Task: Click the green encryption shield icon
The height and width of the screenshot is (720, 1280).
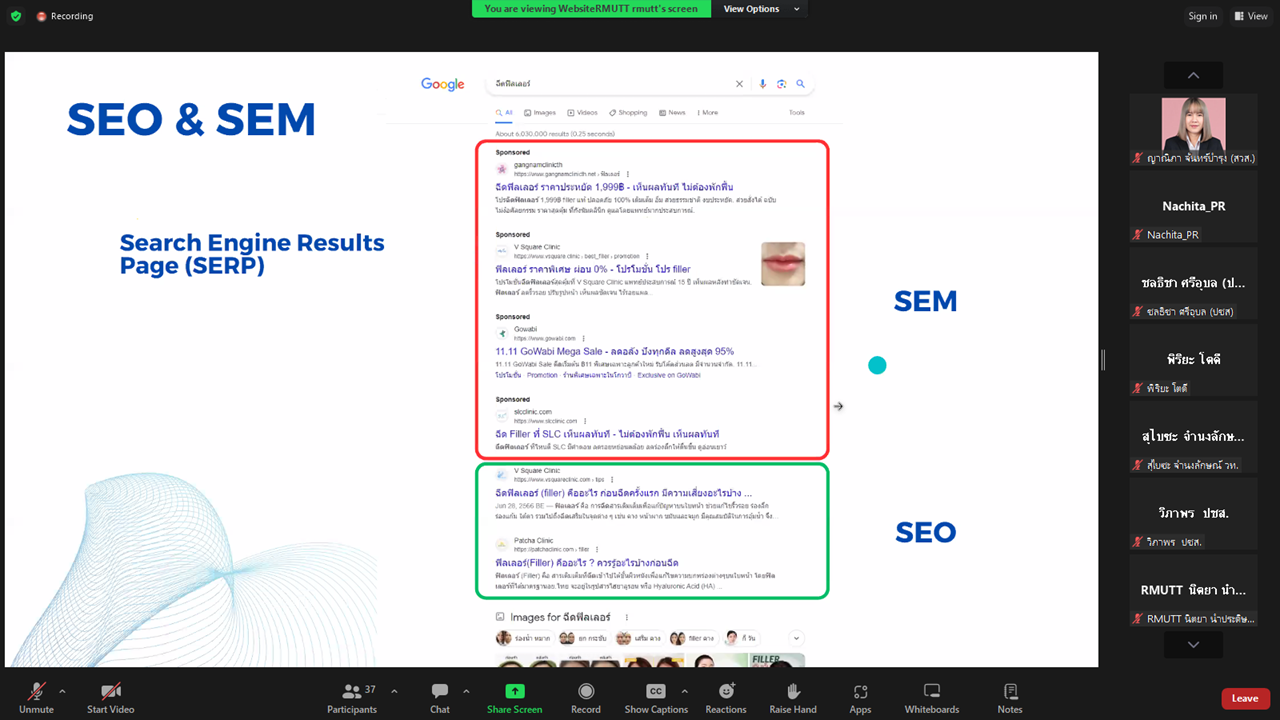Action: coord(15,16)
